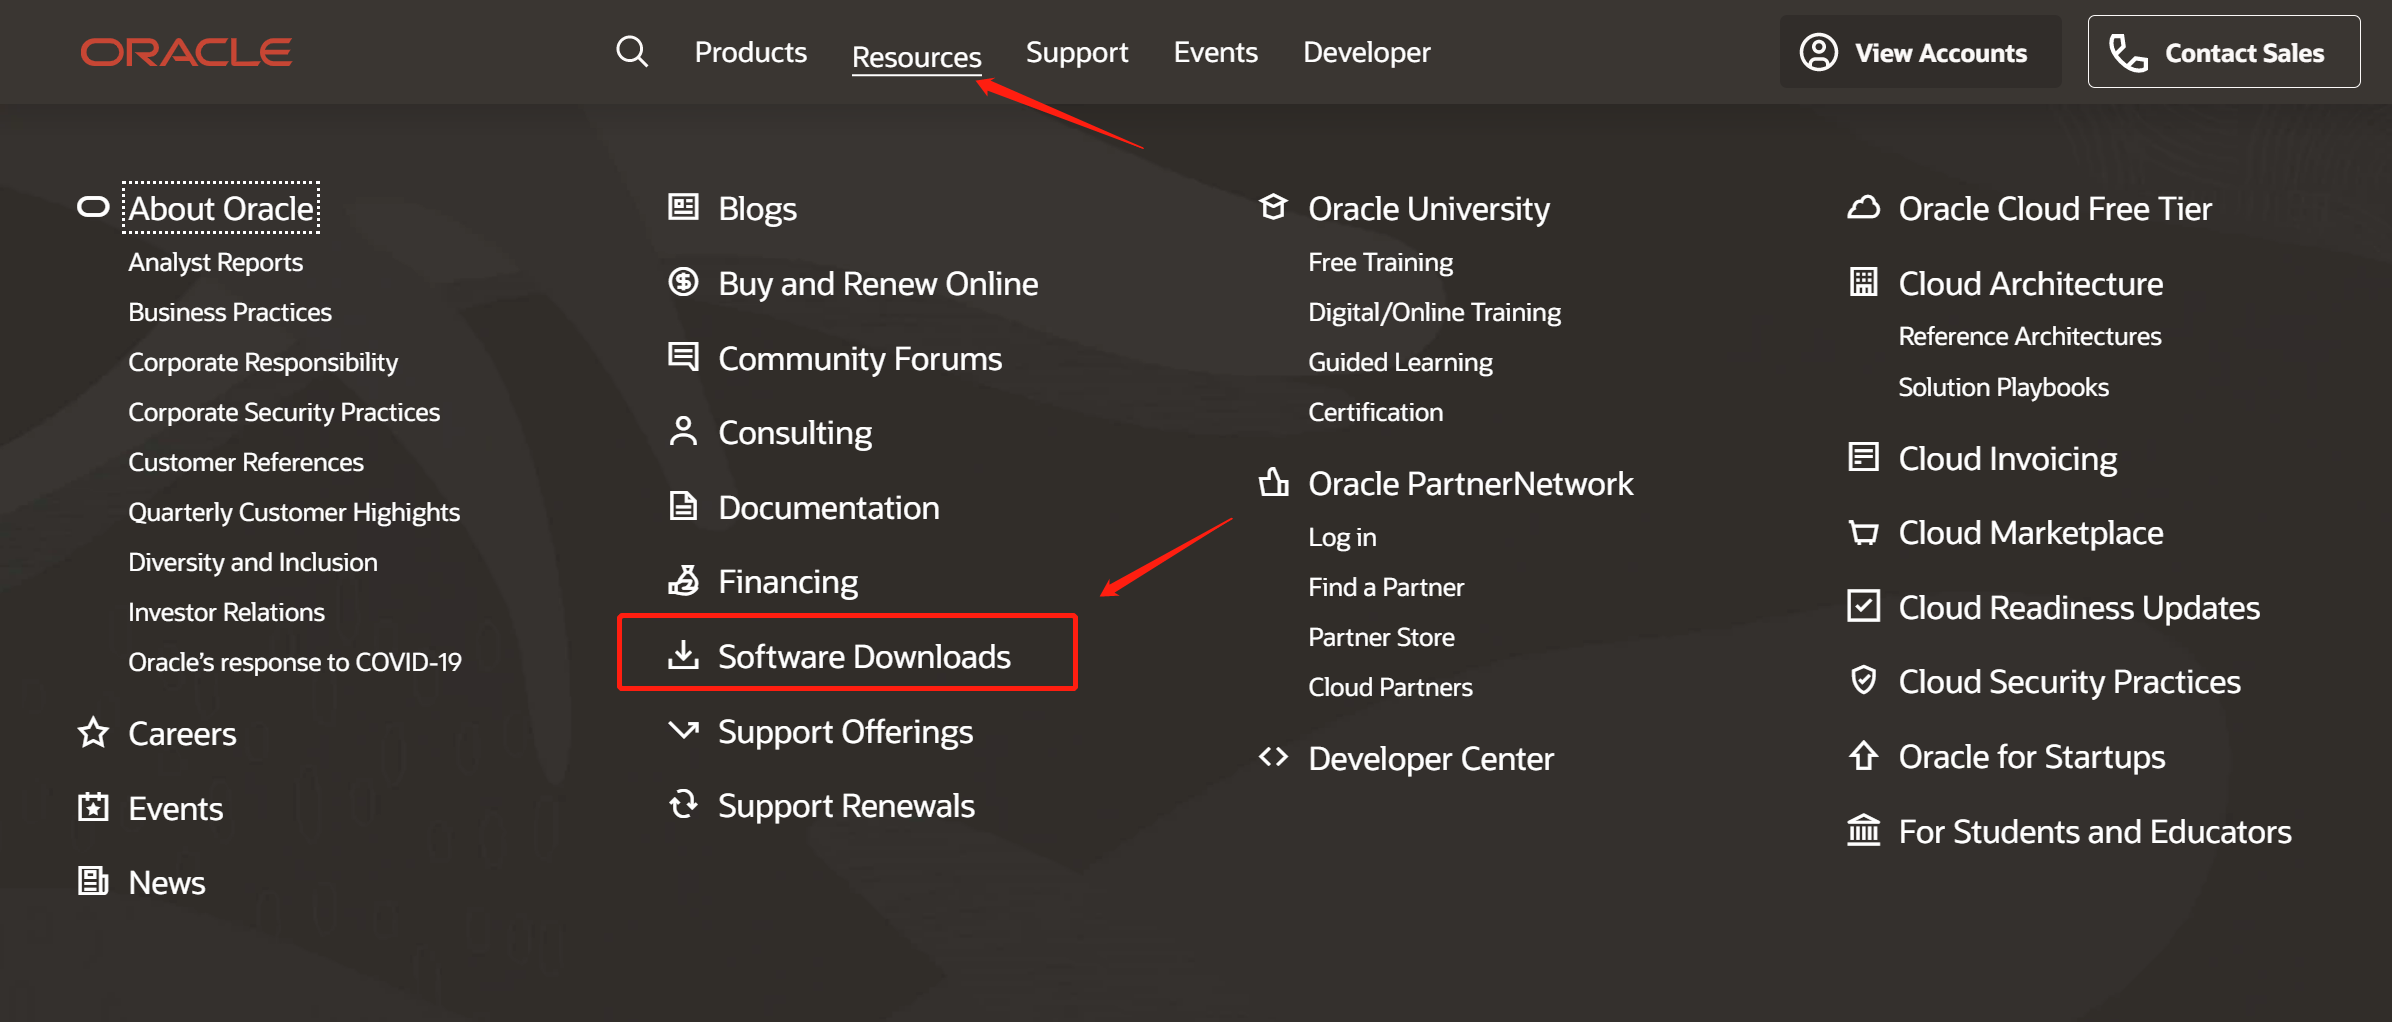Image resolution: width=2392 pixels, height=1022 pixels.
Task: Open Quarterly Customer Highlights link
Action: pyautogui.click(x=294, y=512)
